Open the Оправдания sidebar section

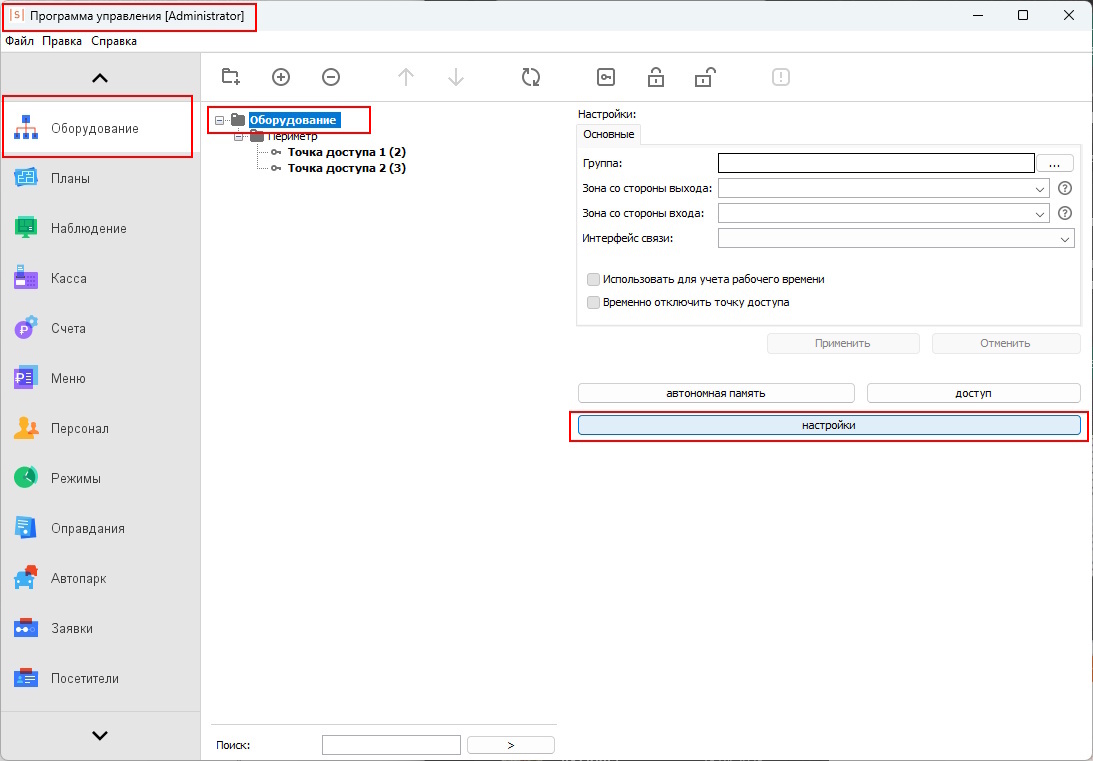[100, 528]
